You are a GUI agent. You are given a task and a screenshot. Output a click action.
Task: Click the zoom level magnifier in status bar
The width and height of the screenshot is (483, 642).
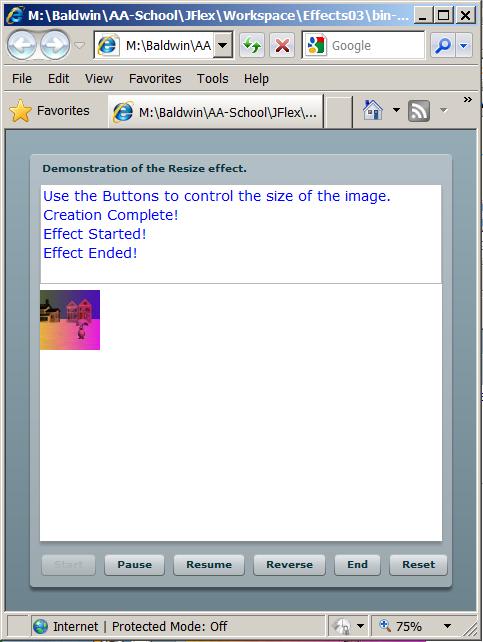(x=385, y=625)
